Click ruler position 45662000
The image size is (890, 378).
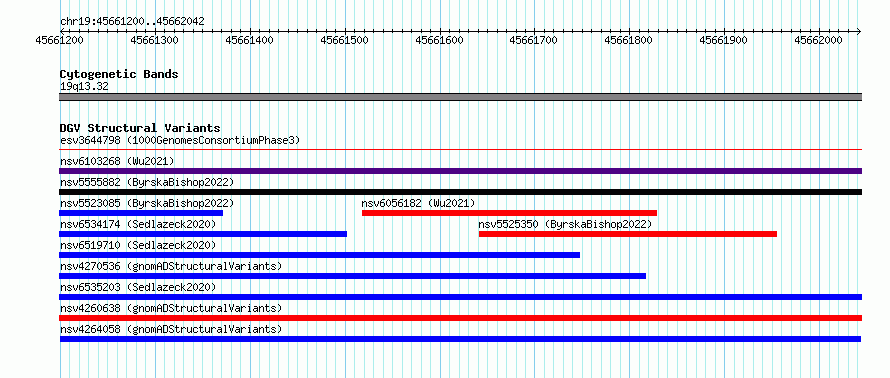pos(818,40)
